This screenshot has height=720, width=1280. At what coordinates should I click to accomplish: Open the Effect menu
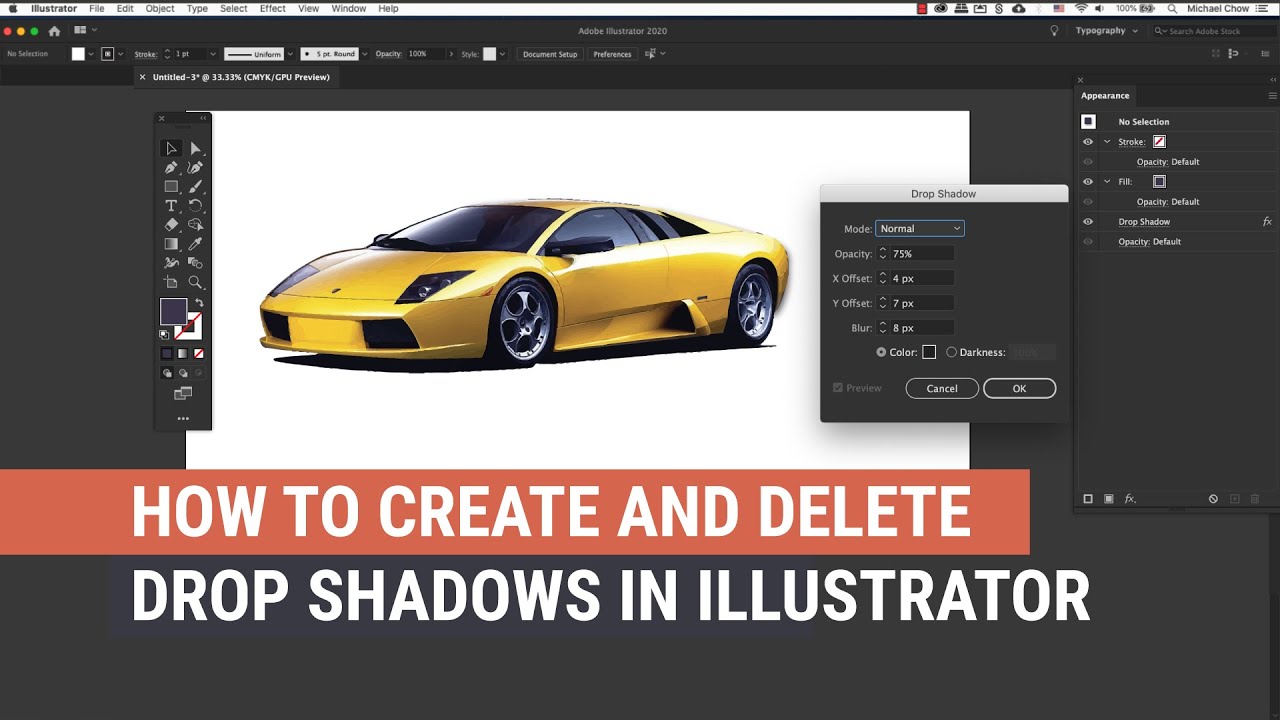273,8
